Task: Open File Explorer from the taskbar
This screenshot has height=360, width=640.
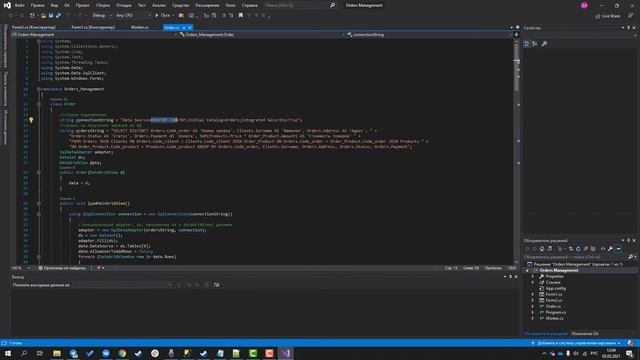Action: coord(57,353)
